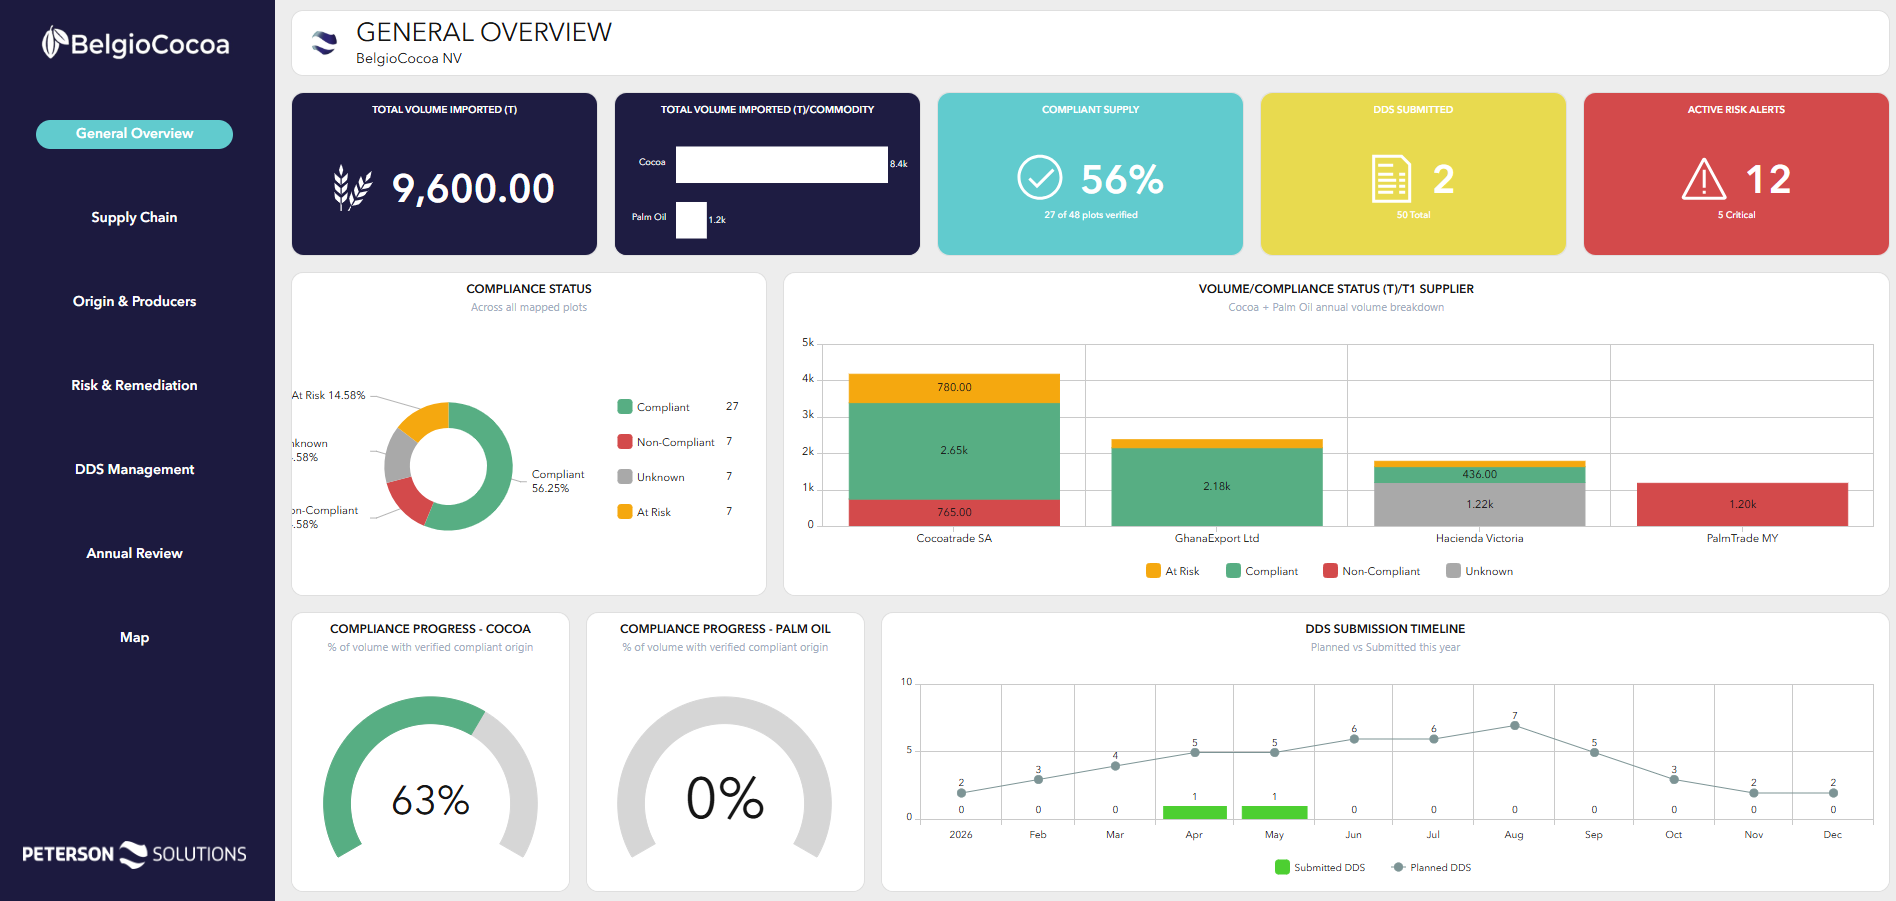This screenshot has height=901, width=1896.
Task: Click the "5 Critical" text in Active Risk Alerts
Action: pyautogui.click(x=1736, y=215)
